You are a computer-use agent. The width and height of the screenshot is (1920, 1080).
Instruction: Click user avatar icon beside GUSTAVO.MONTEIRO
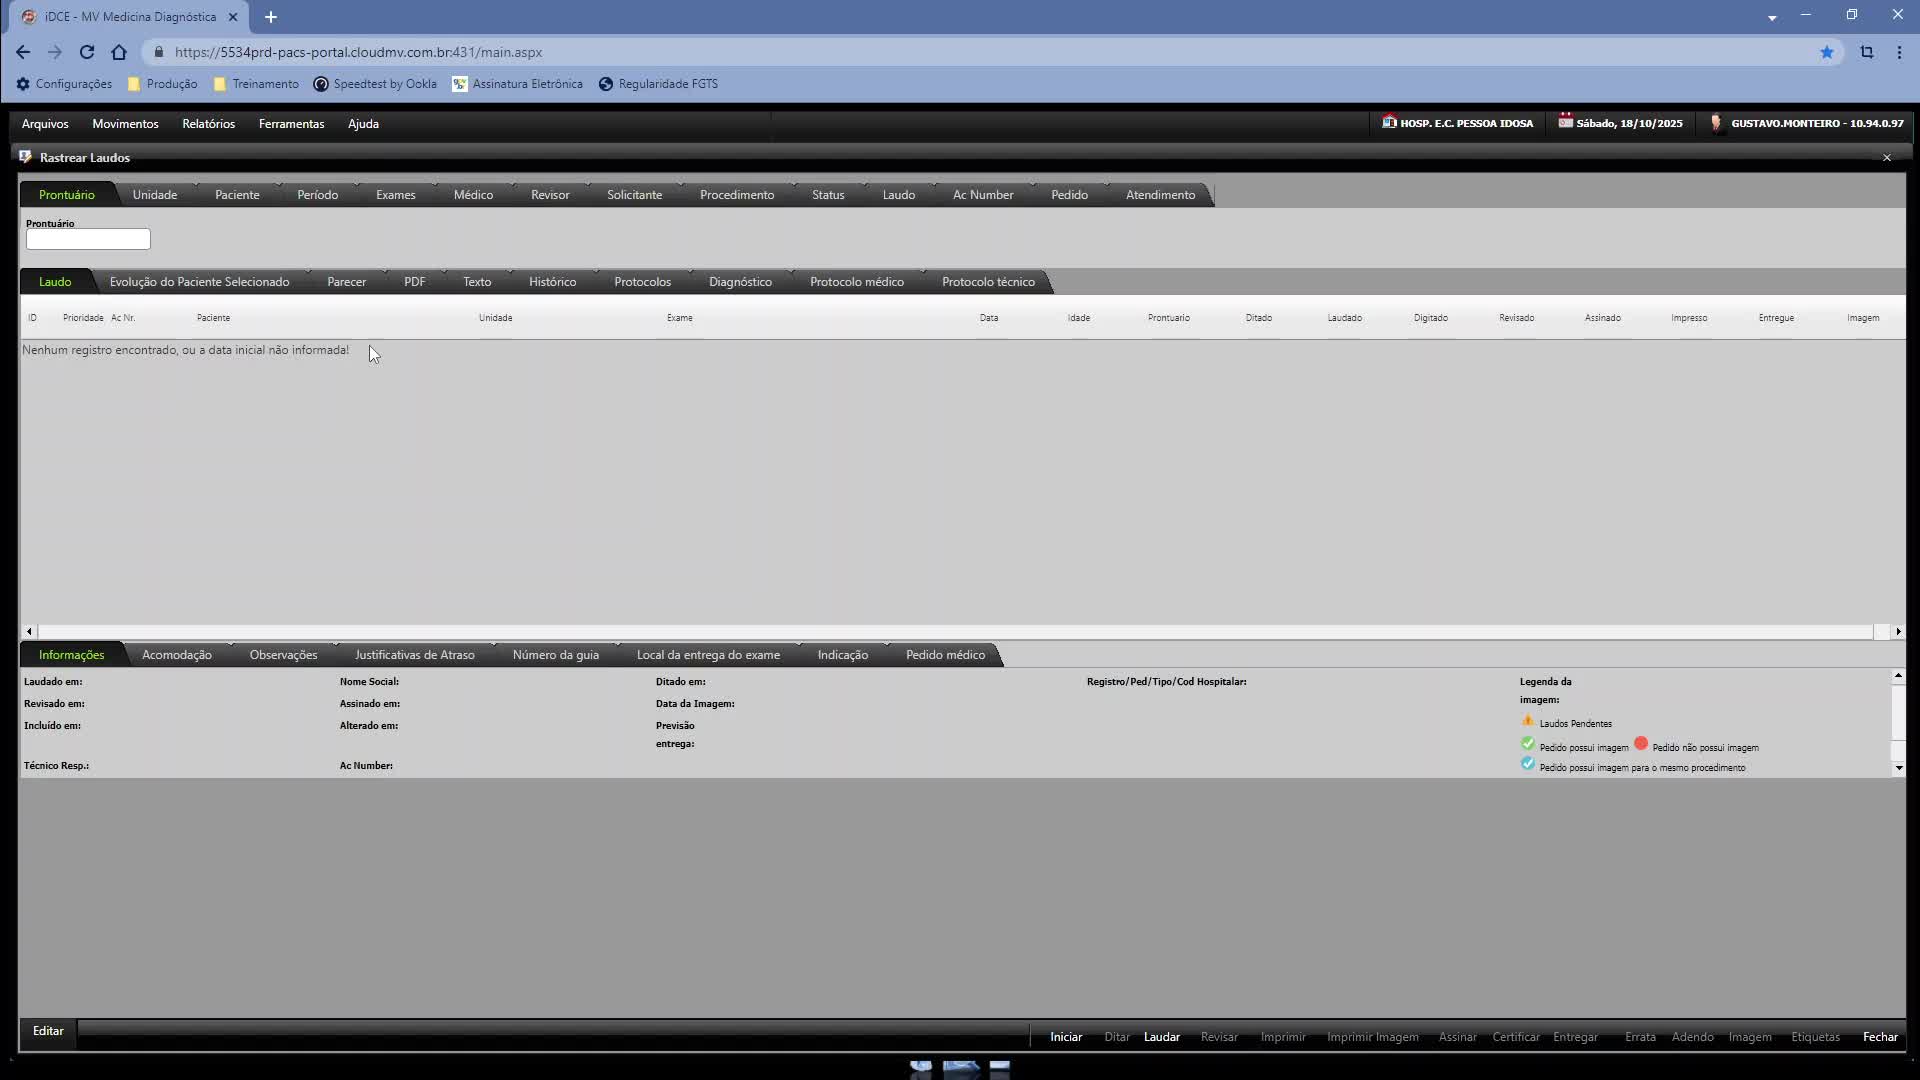[x=1716, y=123]
